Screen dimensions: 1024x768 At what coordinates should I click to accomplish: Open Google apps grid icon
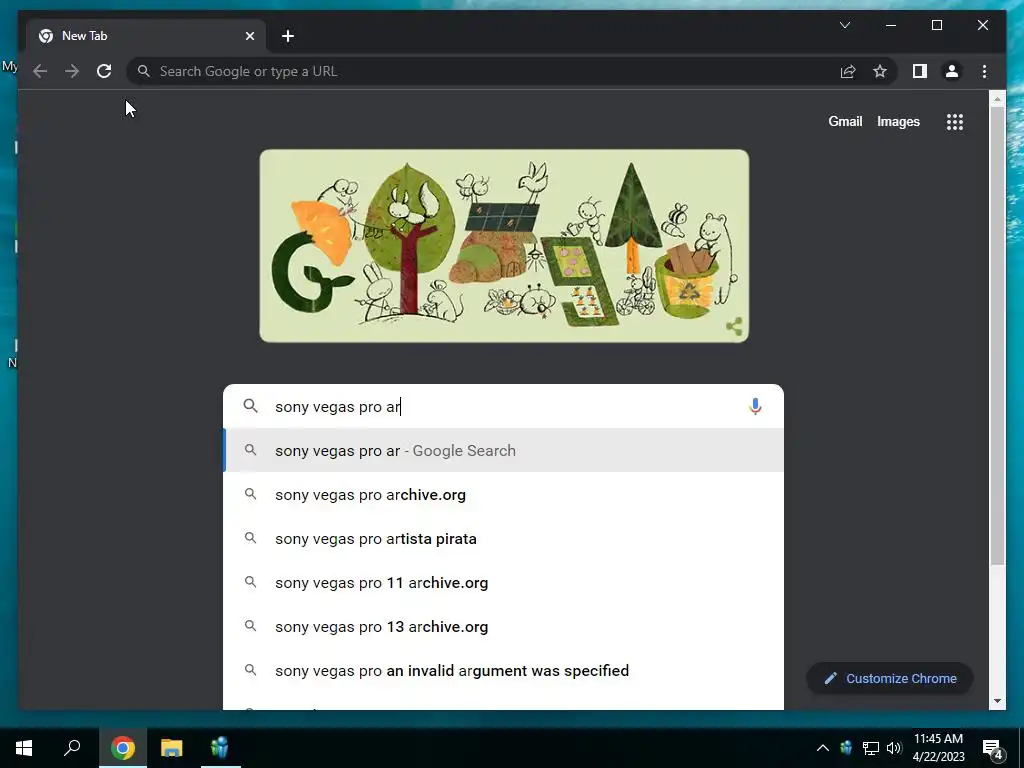(955, 121)
